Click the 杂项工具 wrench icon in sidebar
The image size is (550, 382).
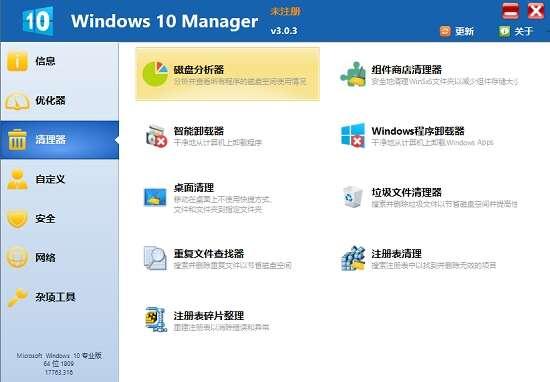(17, 297)
